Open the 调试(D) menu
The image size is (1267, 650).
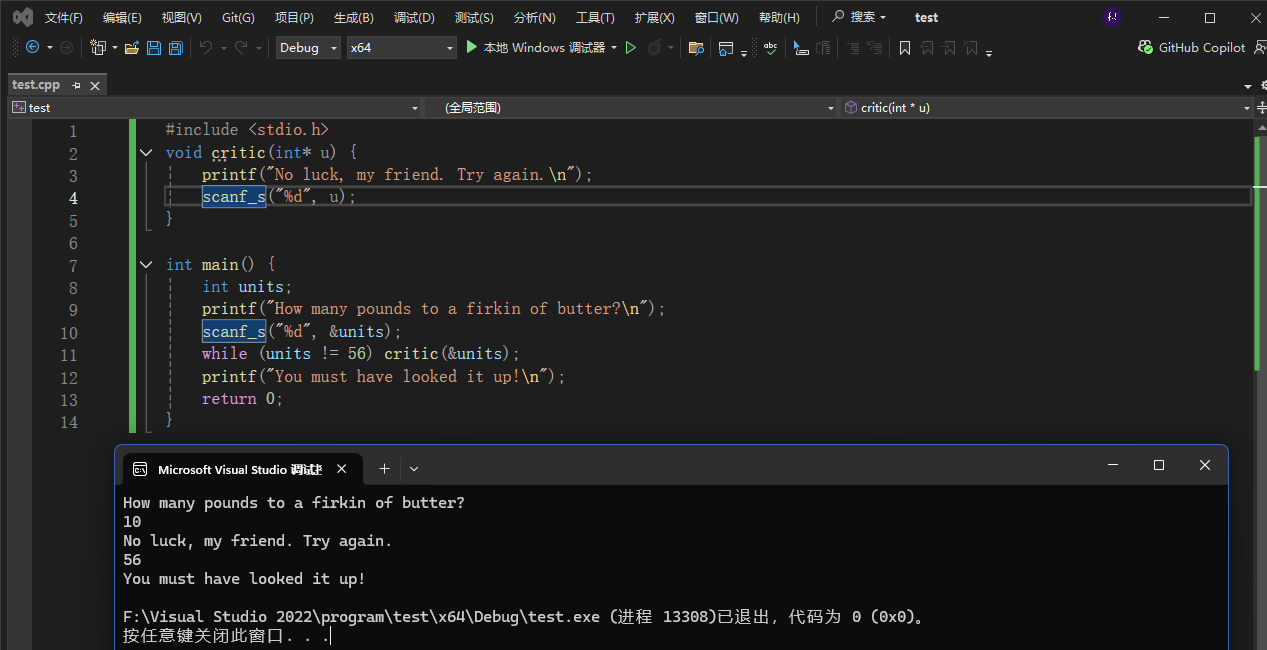[x=414, y=17]
